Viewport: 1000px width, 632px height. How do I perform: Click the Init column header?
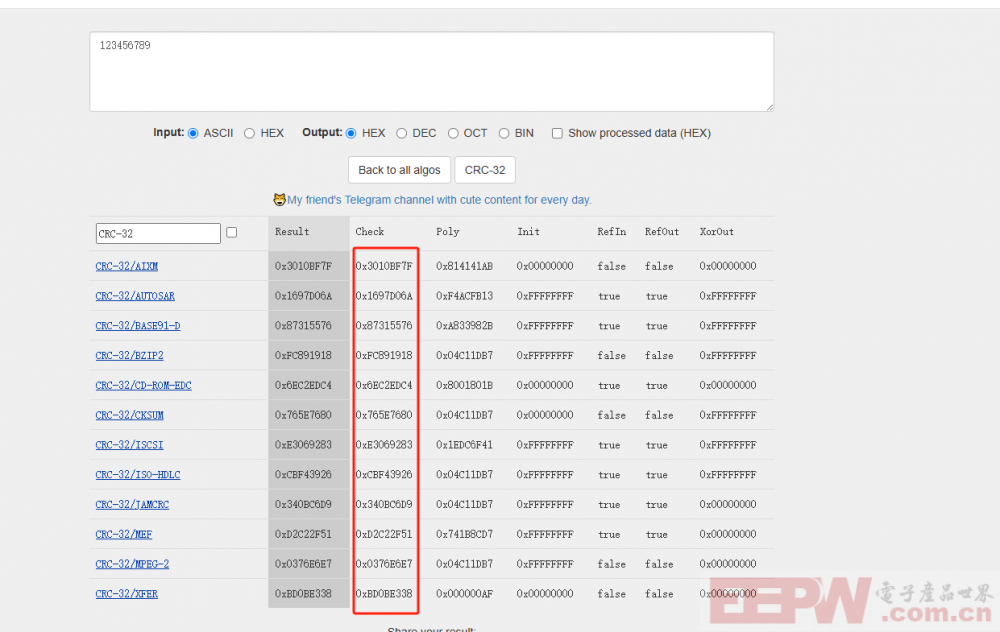(x=529, y=232)
